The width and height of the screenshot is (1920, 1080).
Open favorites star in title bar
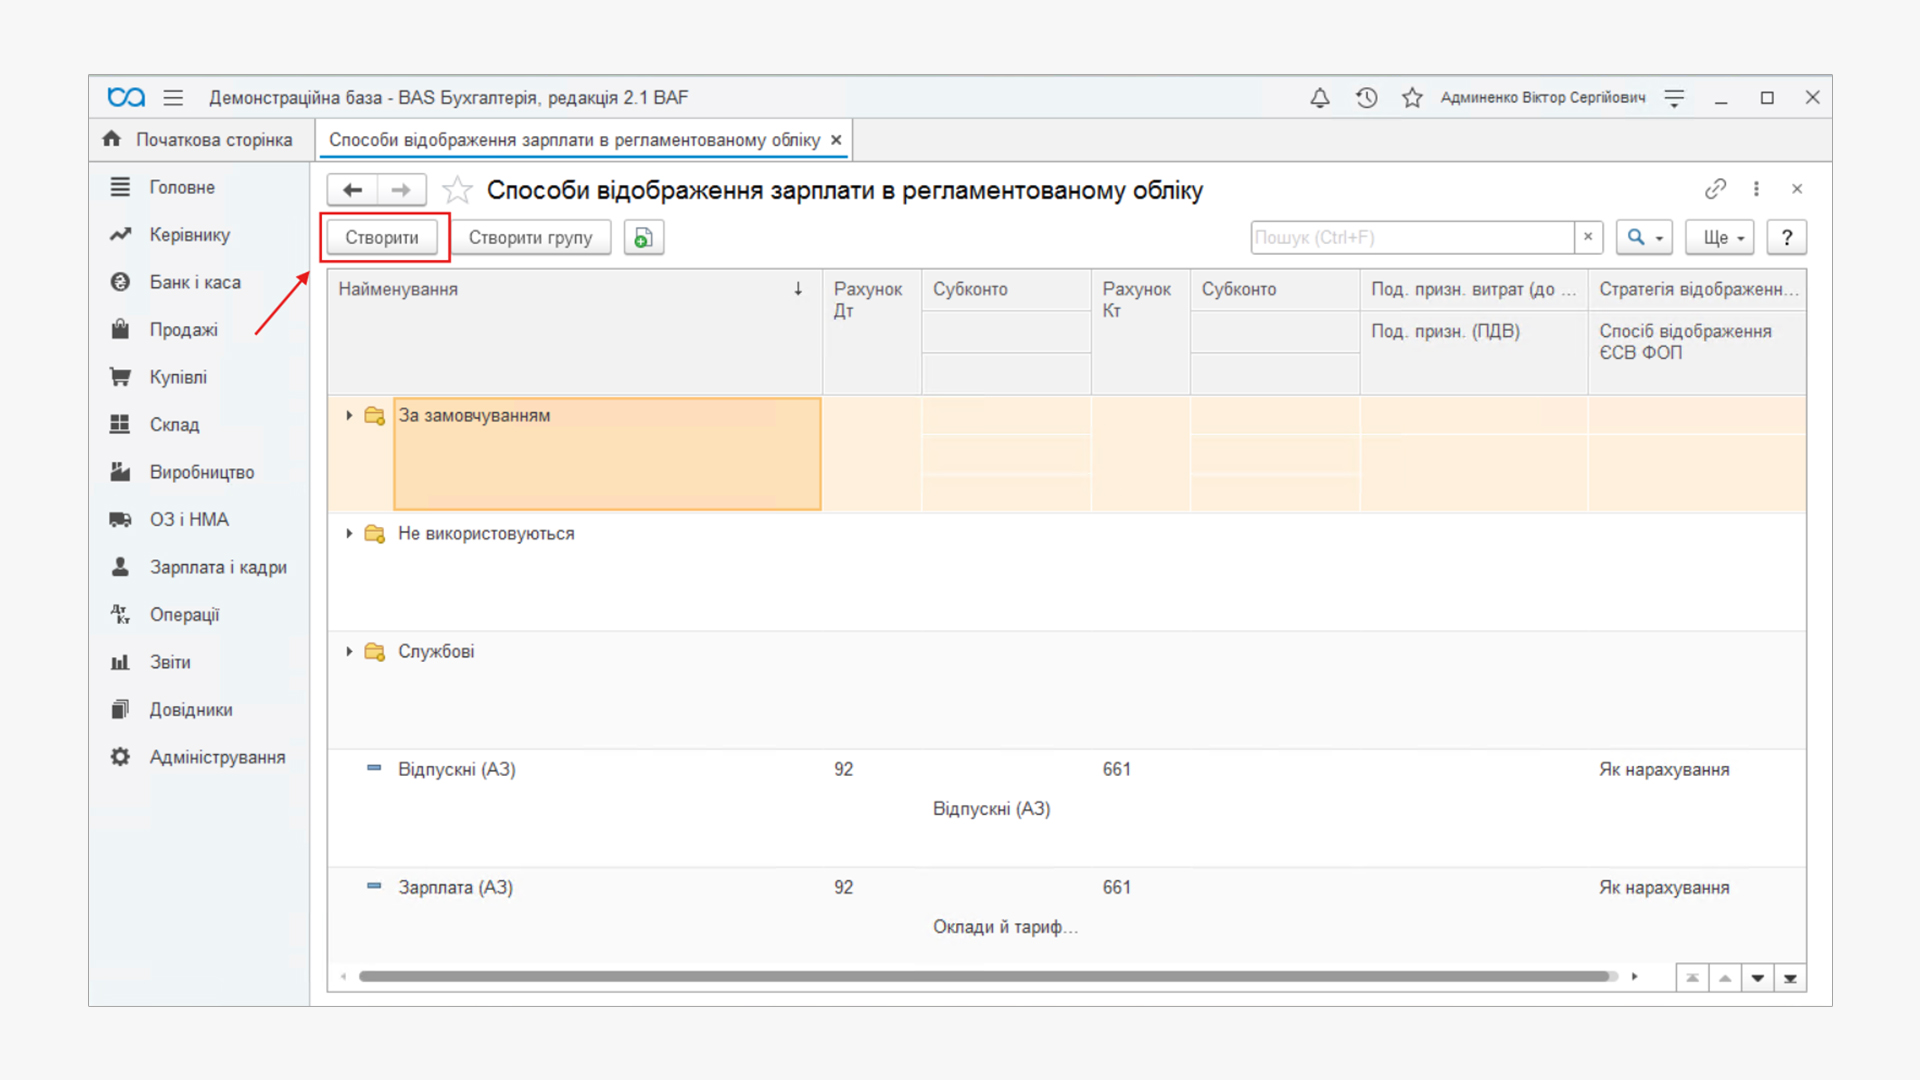1412,98
